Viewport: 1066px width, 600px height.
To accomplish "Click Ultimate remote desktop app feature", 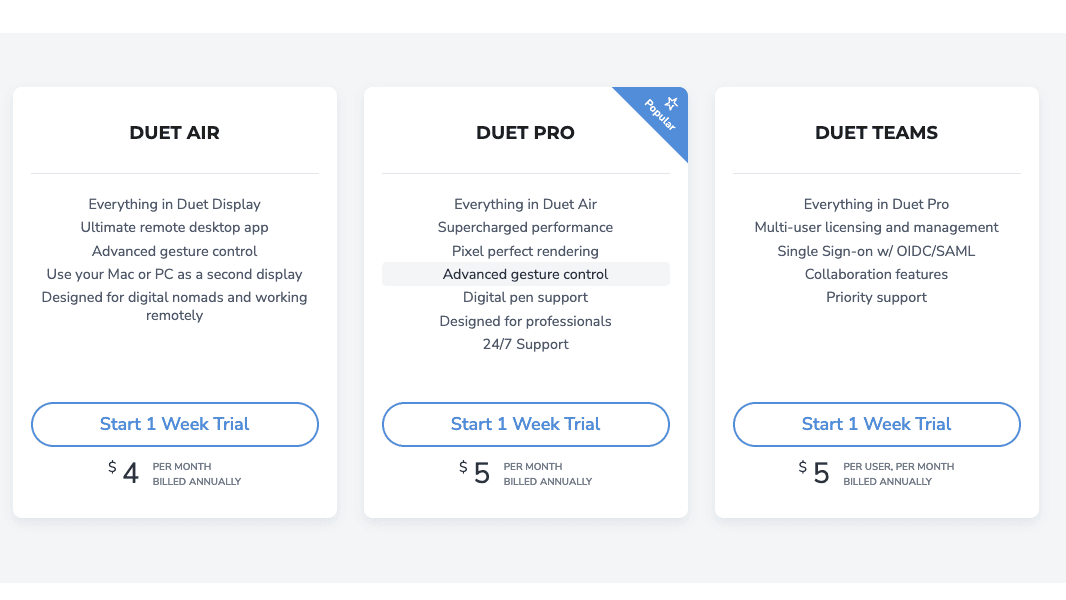I will pyautogui.click(x=175, y=227).
